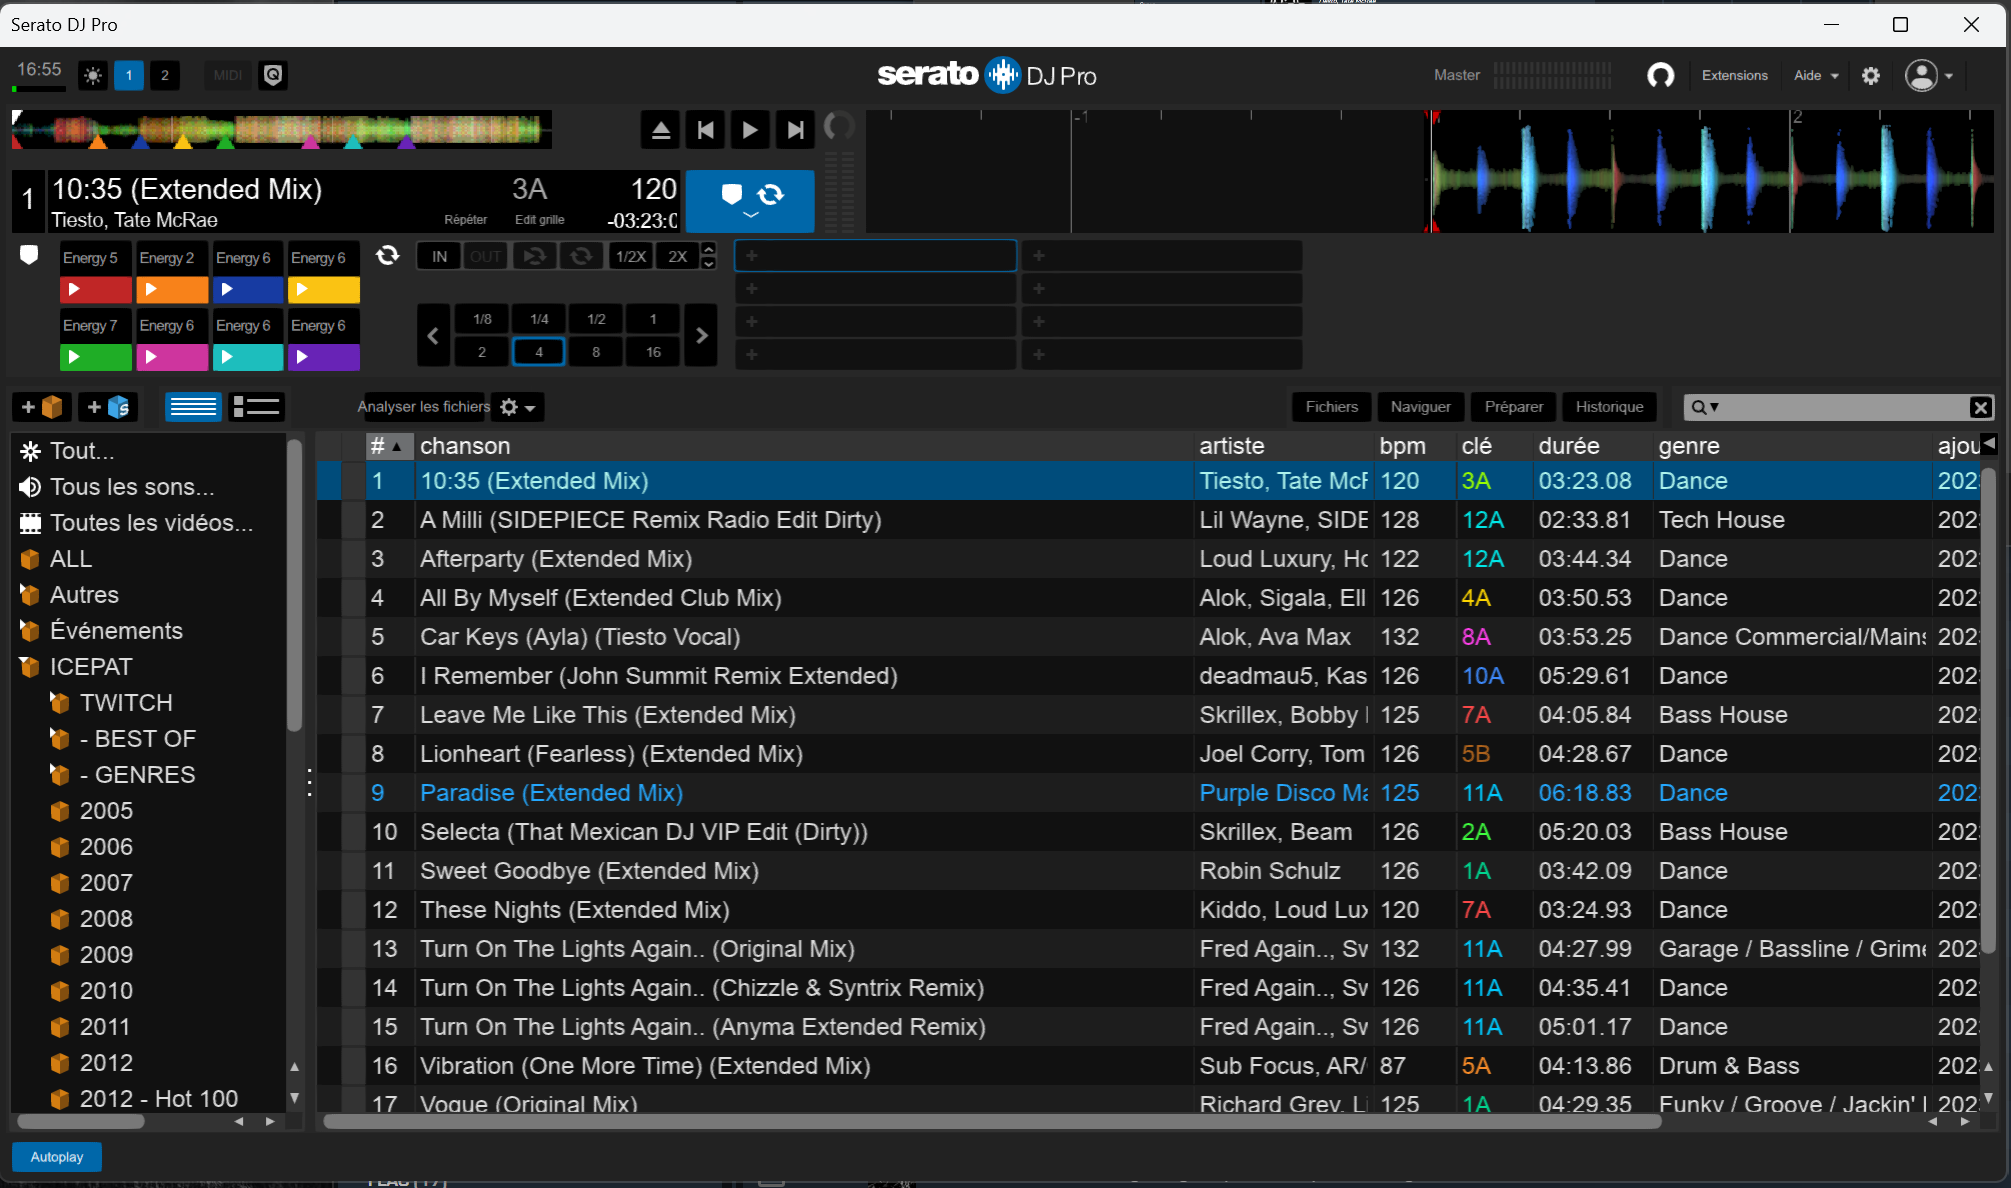Expand the analyse files gear dropdown
This screenshot has width=2011, height=1188.
click(x=517, y=407)
